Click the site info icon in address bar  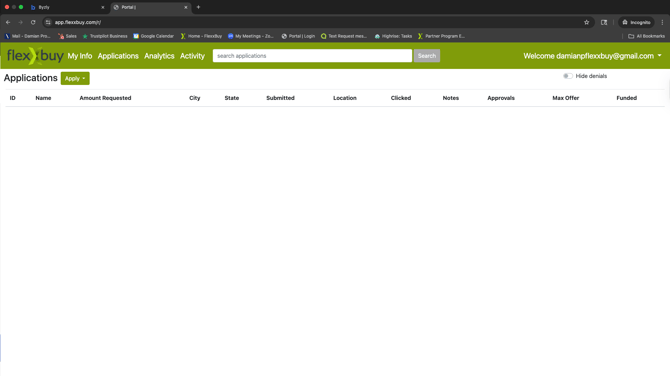48,22
